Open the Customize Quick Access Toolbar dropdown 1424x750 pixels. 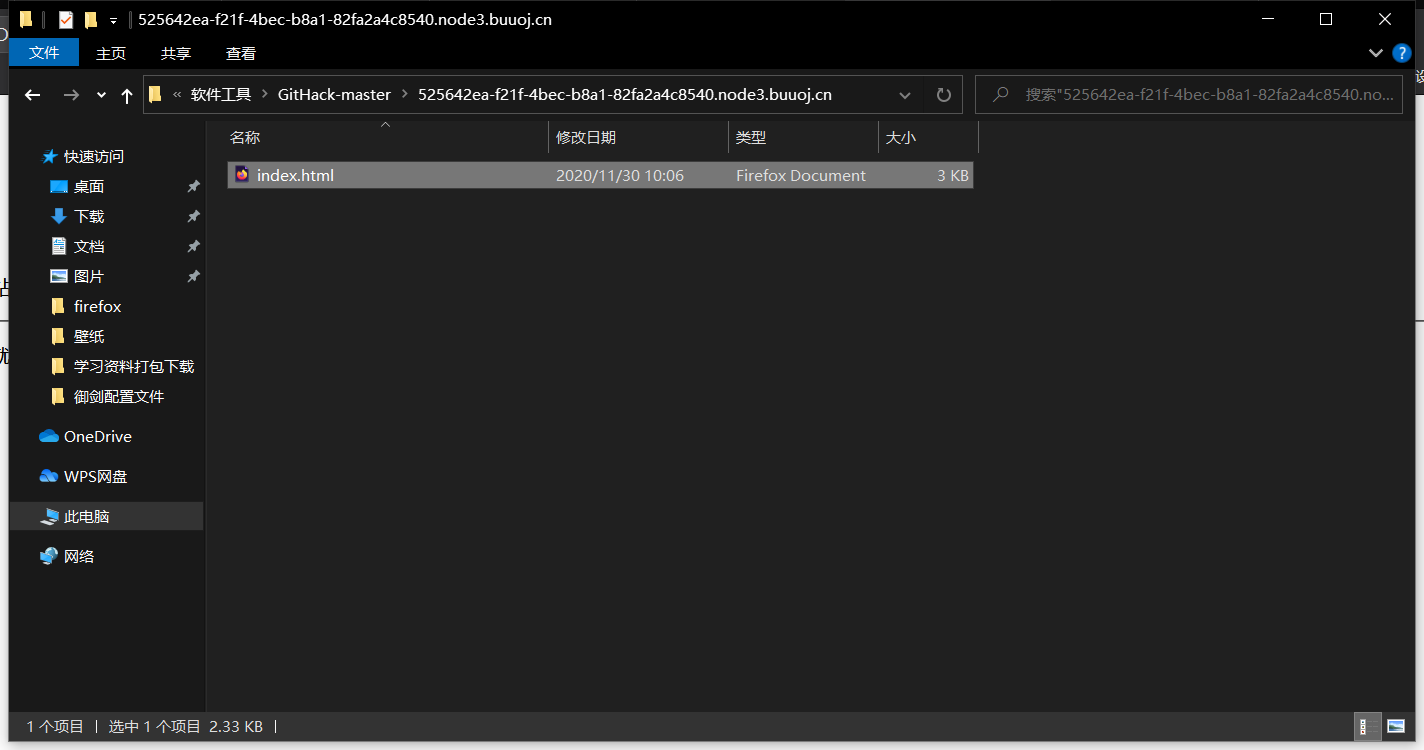[x=113, y=20]
